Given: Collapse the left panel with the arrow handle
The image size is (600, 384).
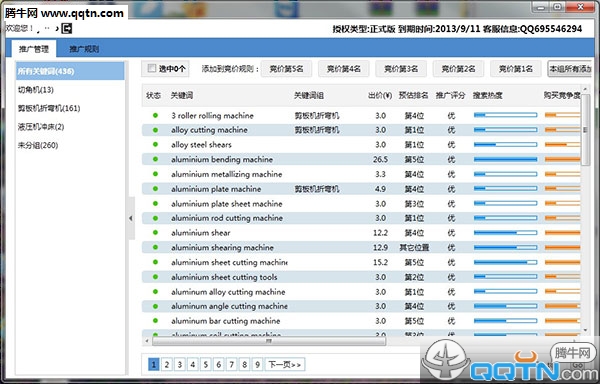Looking at the screenshot, I should (x=131, y=218).
